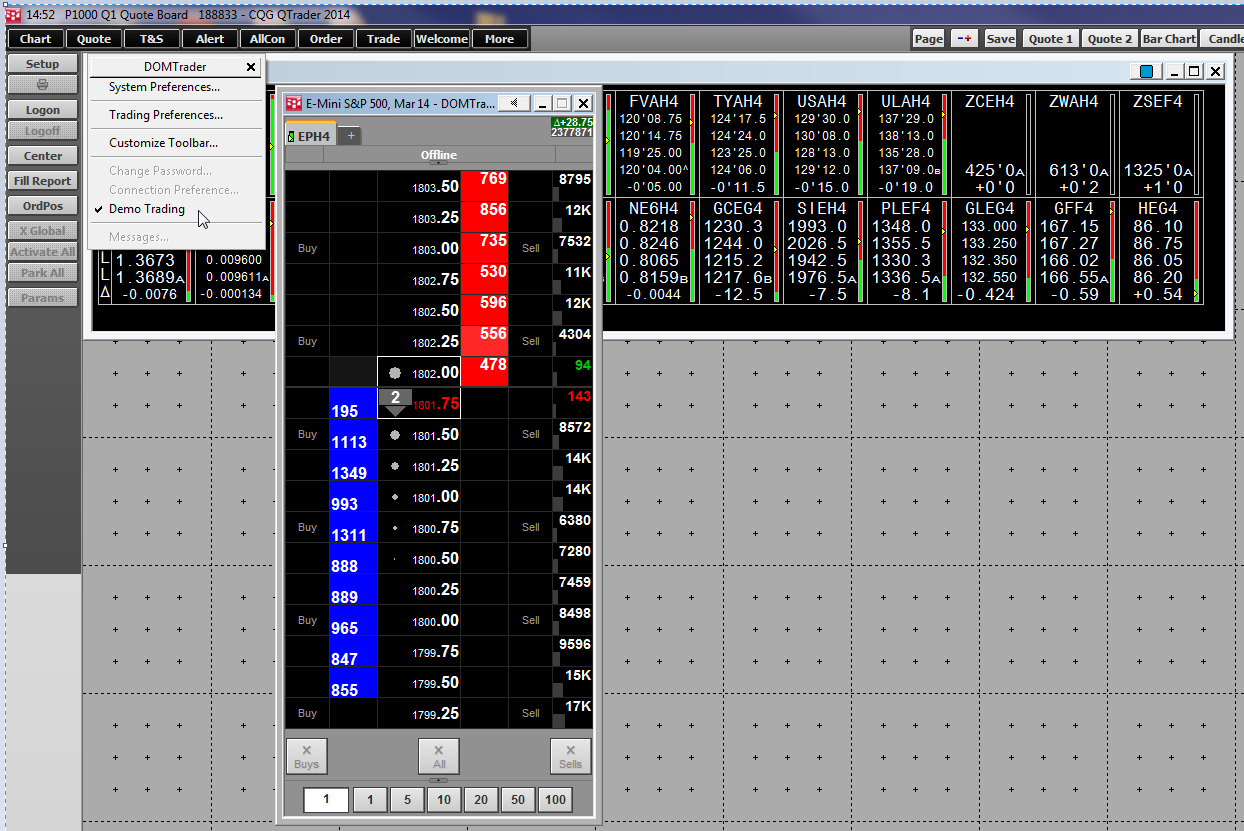
Task: Click the Sell cell in 1803.00 row
Action: coord(531,248)
